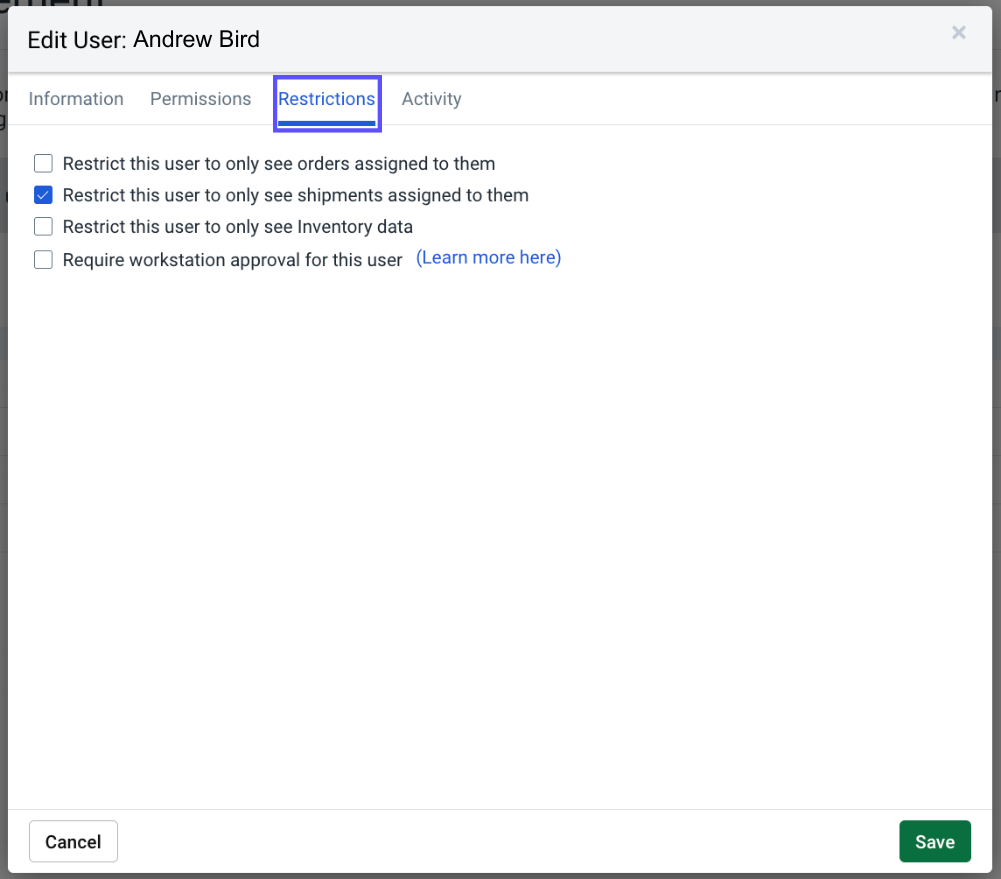
Task: Switch to the Information tab
Action: [75, 98]
